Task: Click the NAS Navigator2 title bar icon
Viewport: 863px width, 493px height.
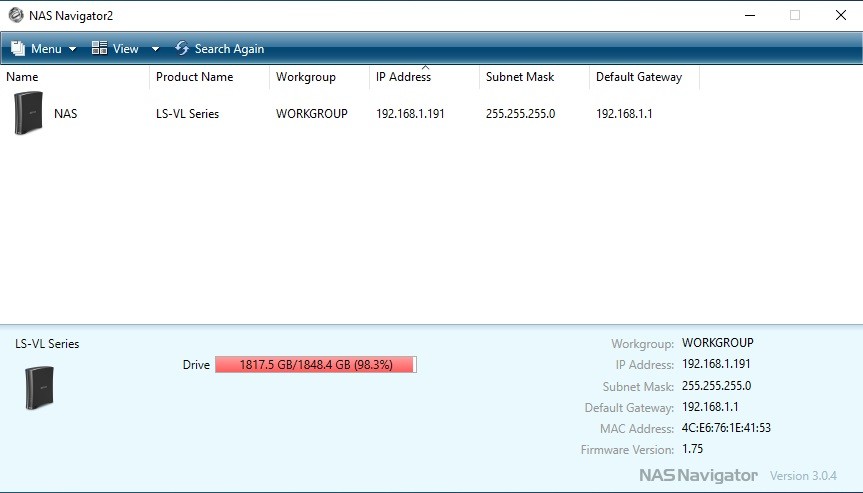Action: point(16,15)
